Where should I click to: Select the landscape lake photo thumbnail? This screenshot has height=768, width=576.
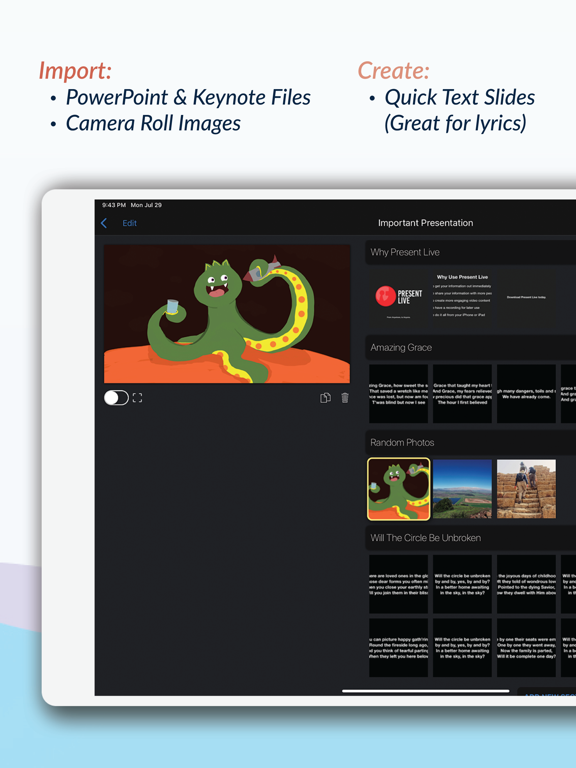462,489
